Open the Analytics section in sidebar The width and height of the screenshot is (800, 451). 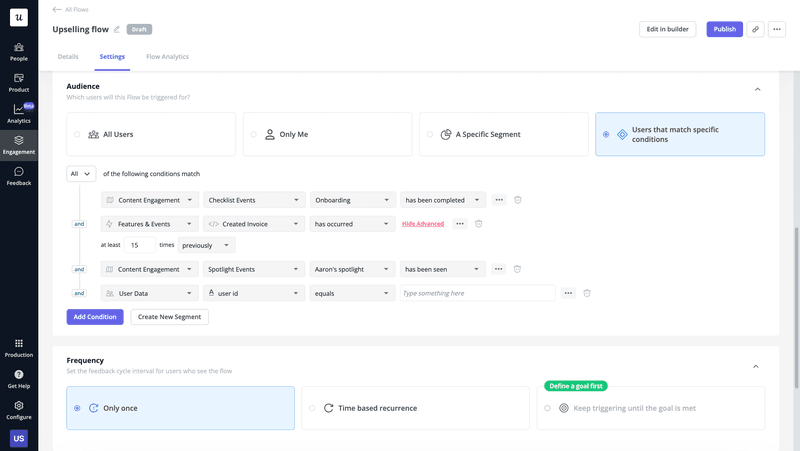(19, 114)
